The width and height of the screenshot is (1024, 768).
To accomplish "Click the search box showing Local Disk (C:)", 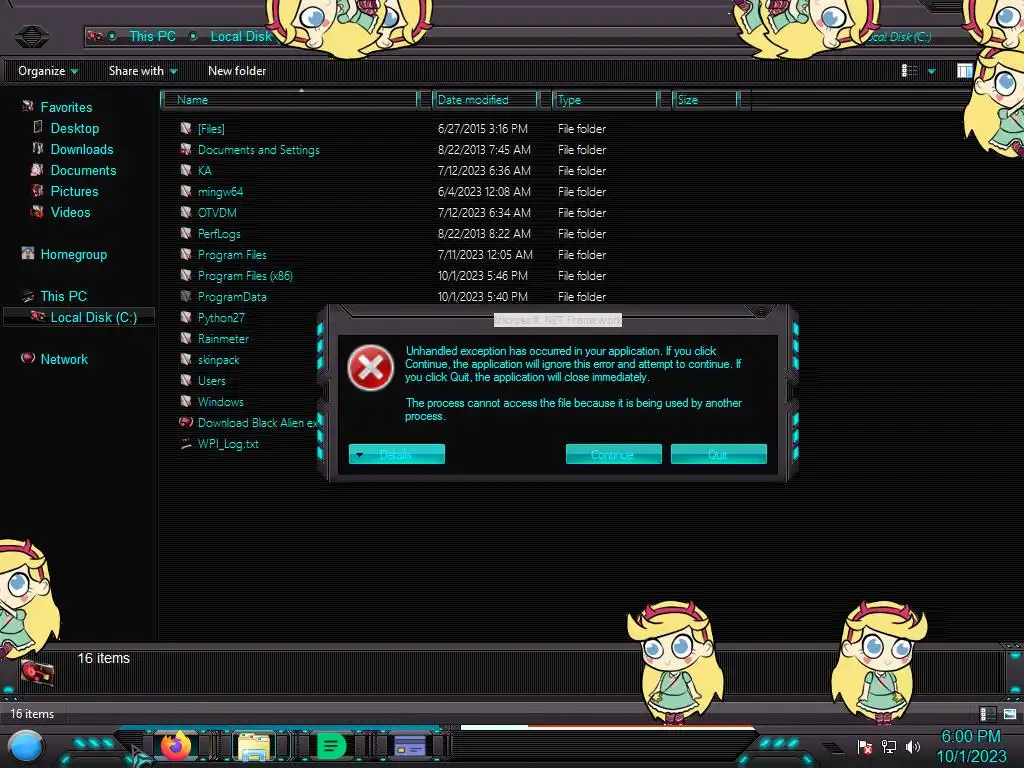I will pos(899,36).
